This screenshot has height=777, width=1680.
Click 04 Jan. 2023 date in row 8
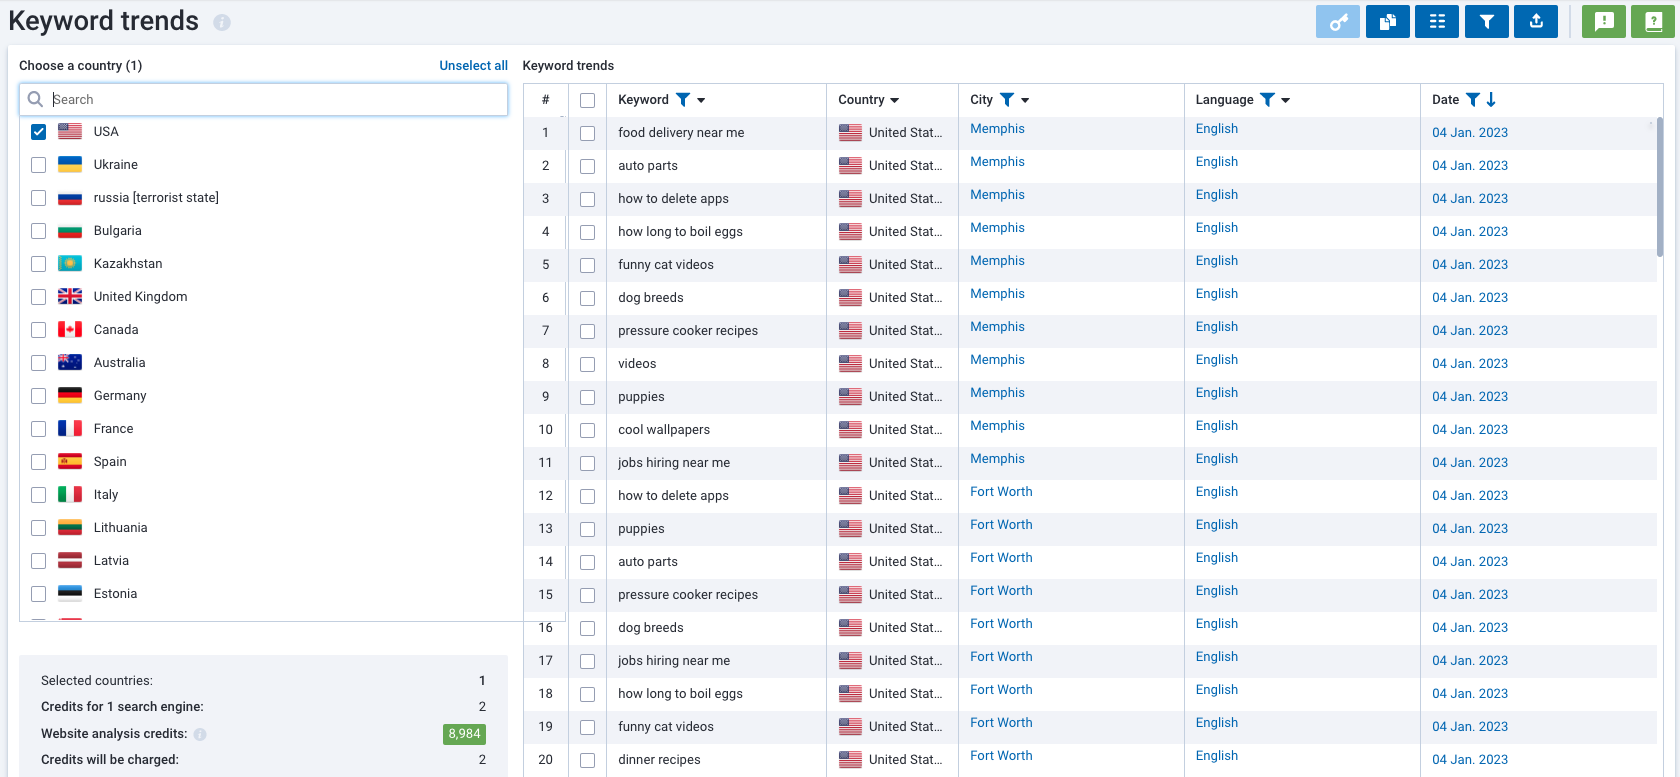click(x=1469, y=364)
